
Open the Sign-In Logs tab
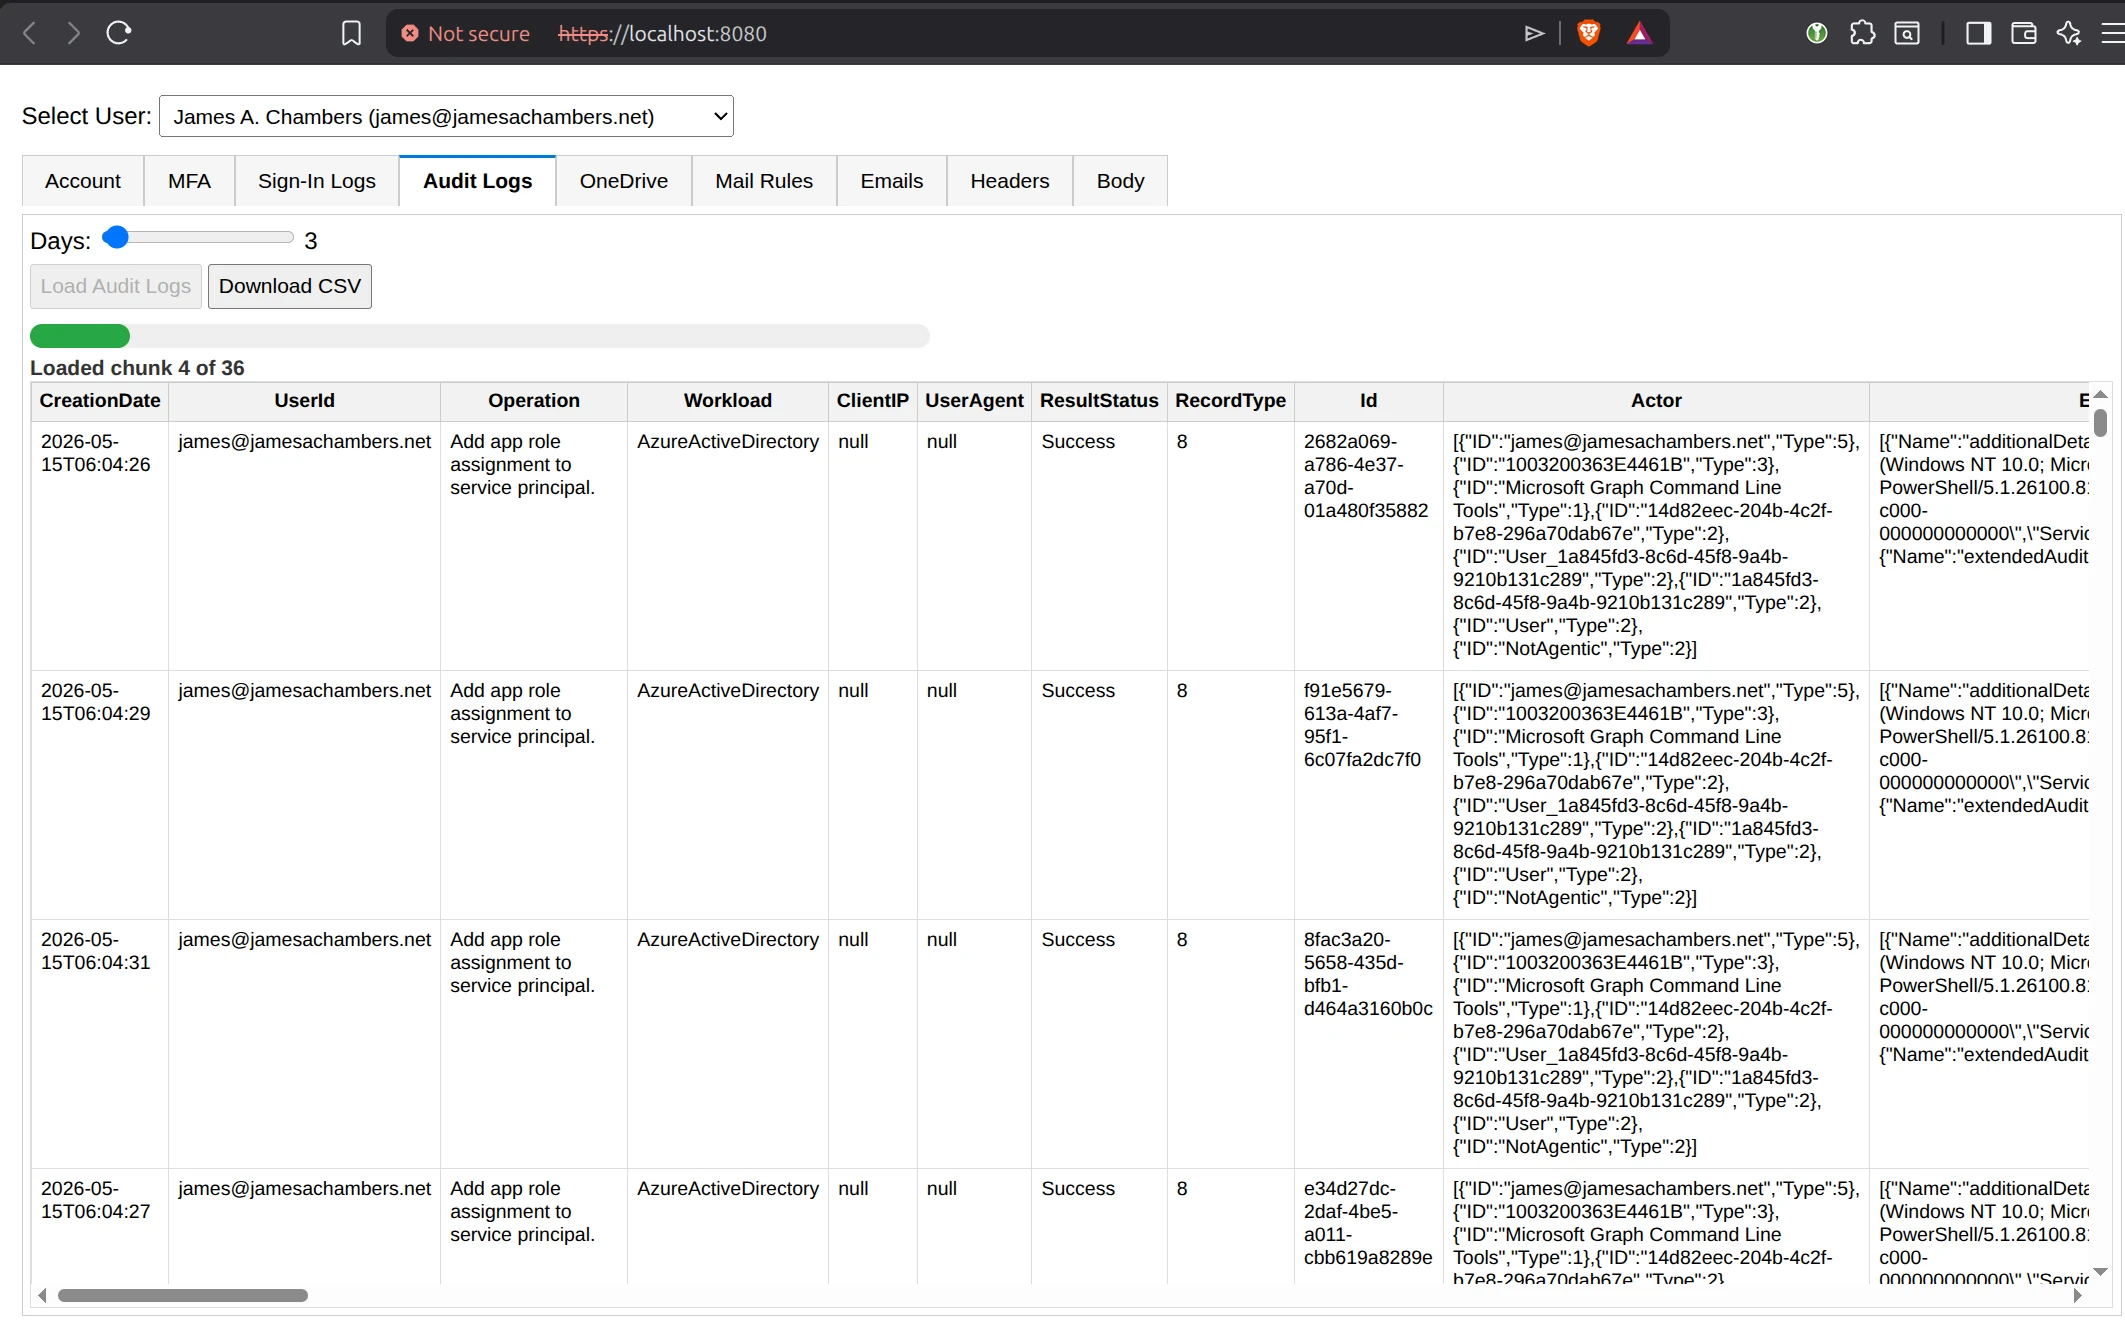pyautogui.click(x=317, y=181)
